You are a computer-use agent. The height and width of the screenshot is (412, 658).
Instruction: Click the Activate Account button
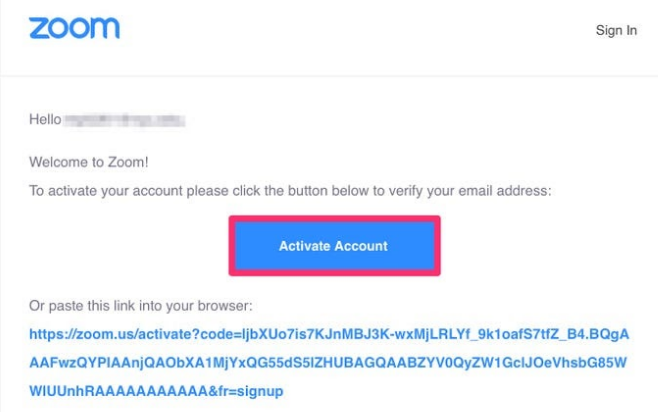click(334, 246)
